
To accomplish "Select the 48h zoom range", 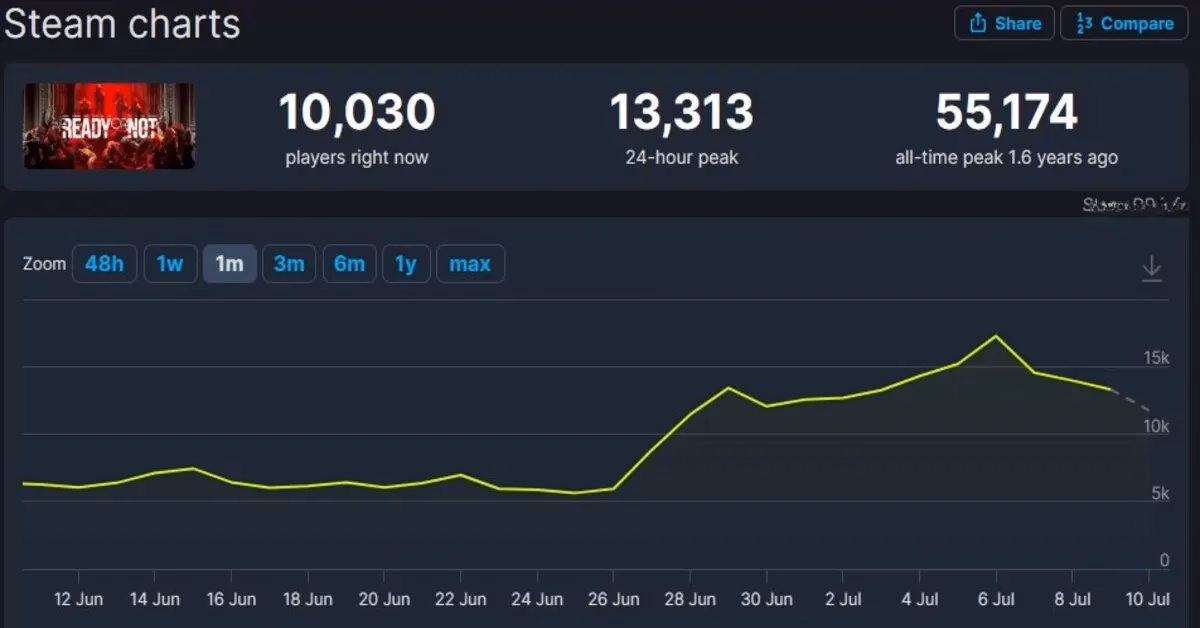I will [x=104, y=263].
